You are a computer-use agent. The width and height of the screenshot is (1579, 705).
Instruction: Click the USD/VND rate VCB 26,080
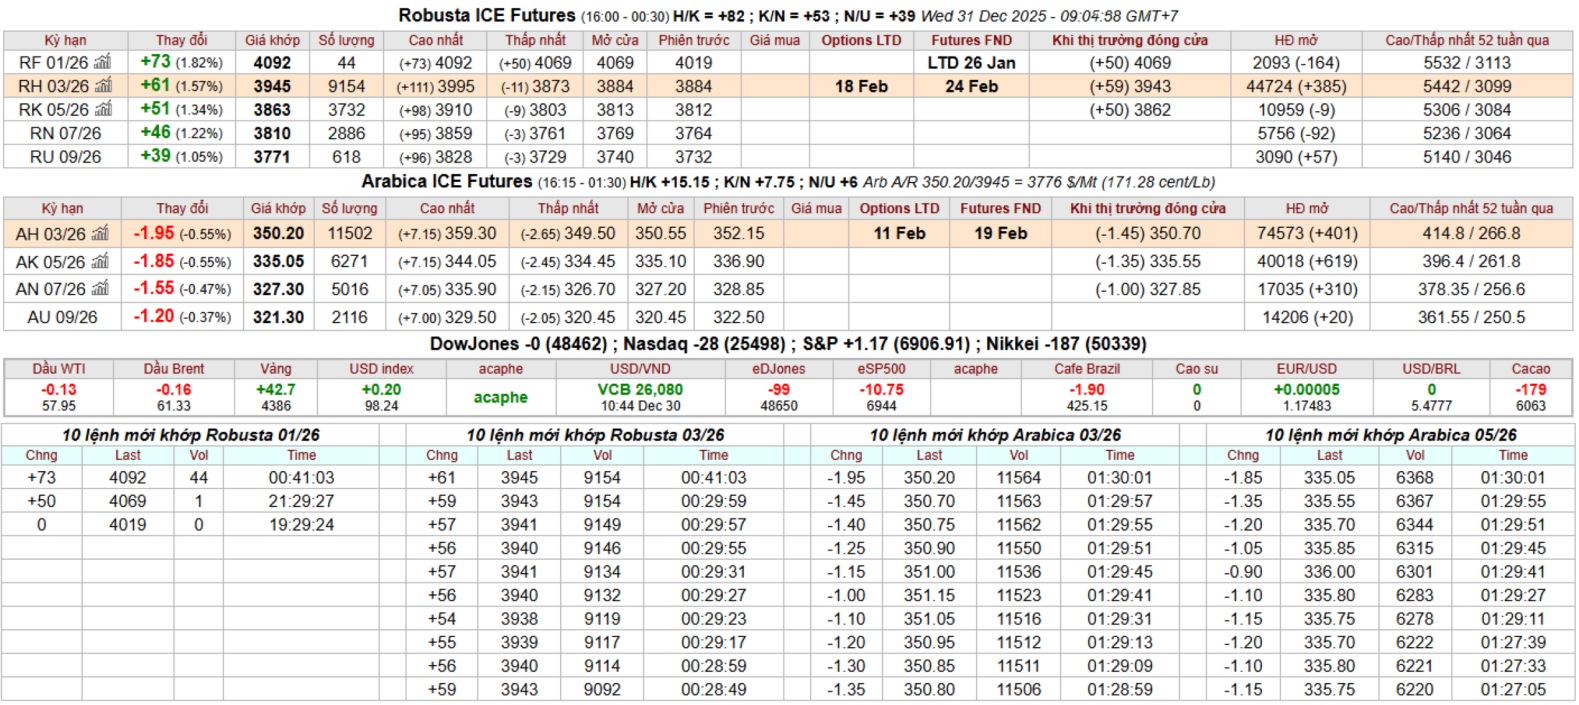pyautogui.click(x=640, y=390)
